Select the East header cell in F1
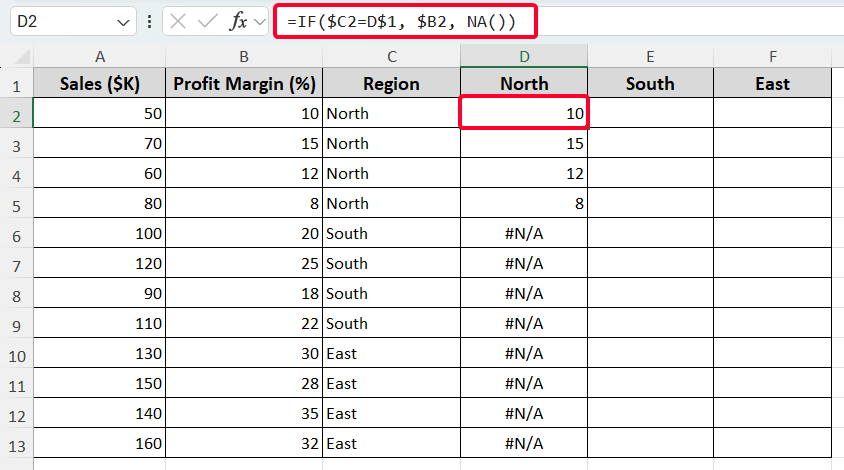 tap(772, 83)
